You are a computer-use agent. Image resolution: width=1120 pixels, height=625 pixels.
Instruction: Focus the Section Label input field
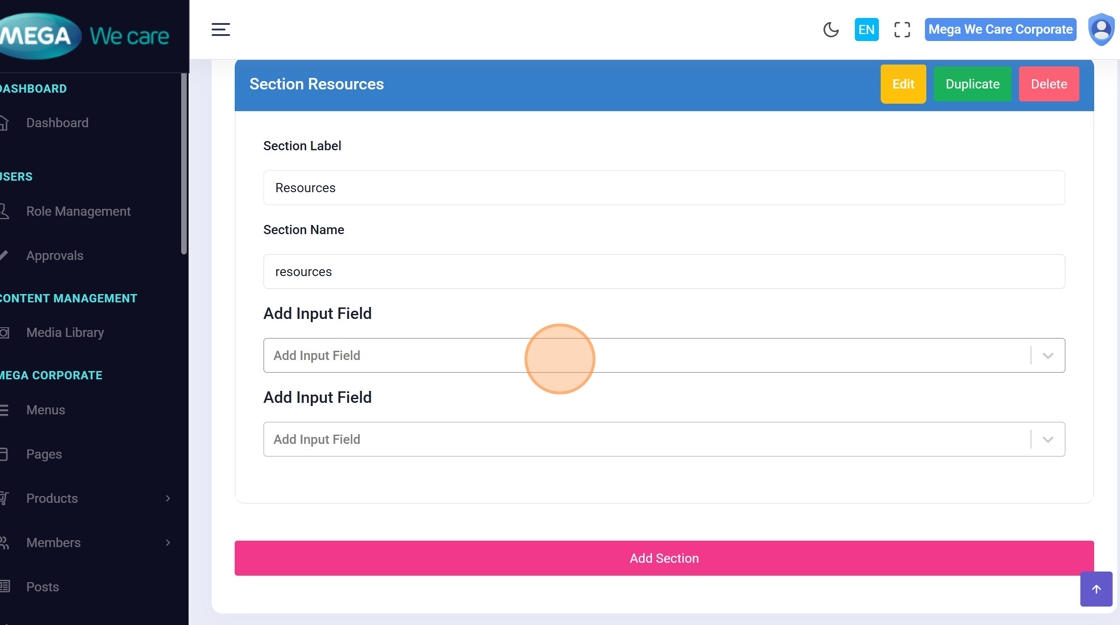pyautogui.click(x=664, y=188)
